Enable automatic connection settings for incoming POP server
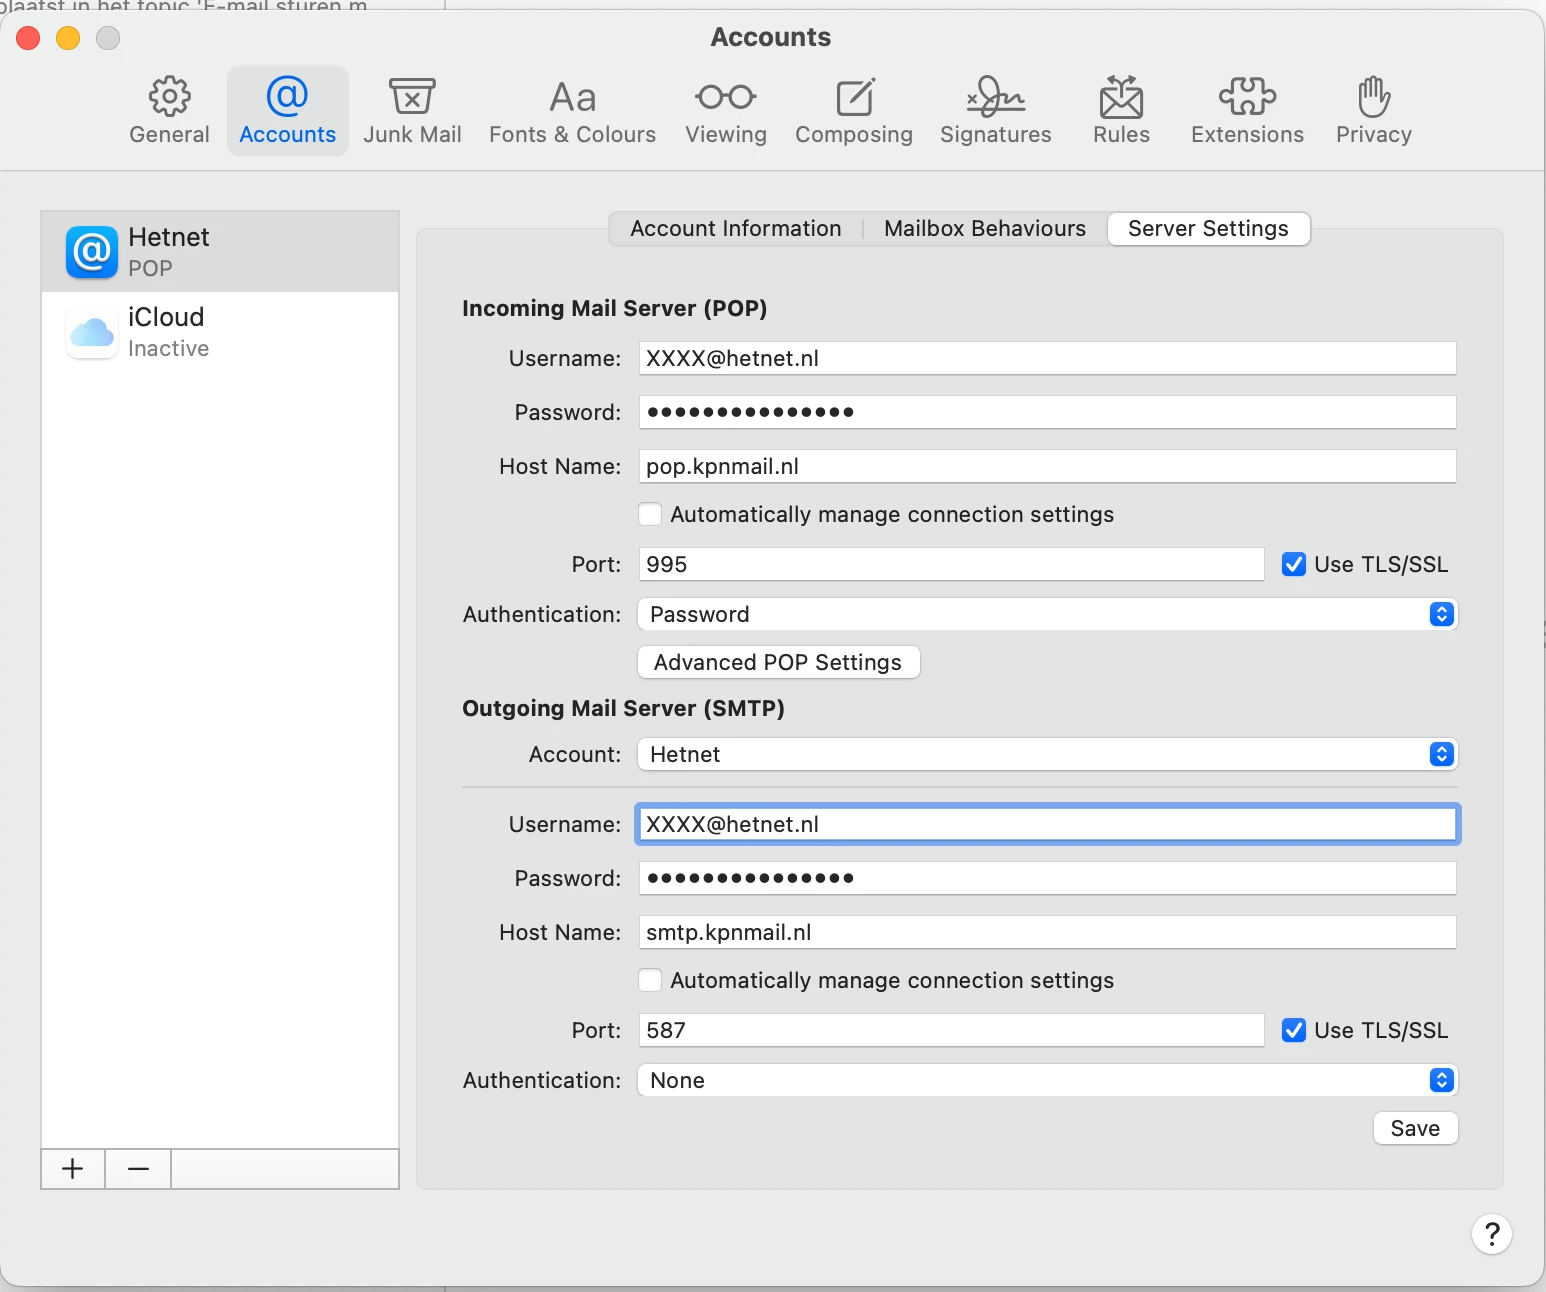 [650, 514]
